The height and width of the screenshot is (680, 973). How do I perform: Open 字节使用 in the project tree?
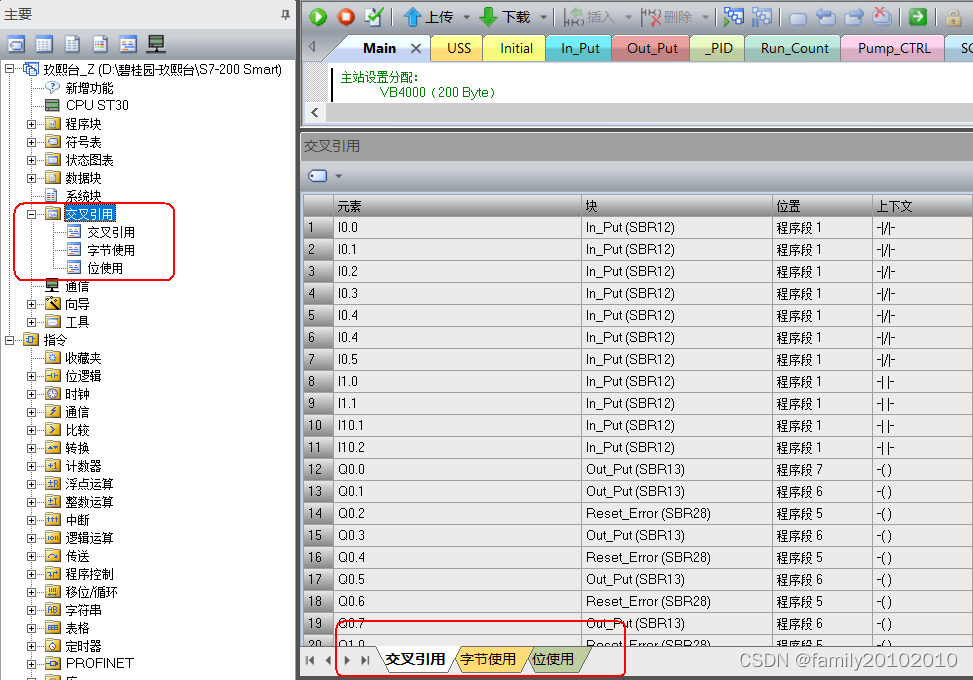pyautogui.click(x=110, y=250)
